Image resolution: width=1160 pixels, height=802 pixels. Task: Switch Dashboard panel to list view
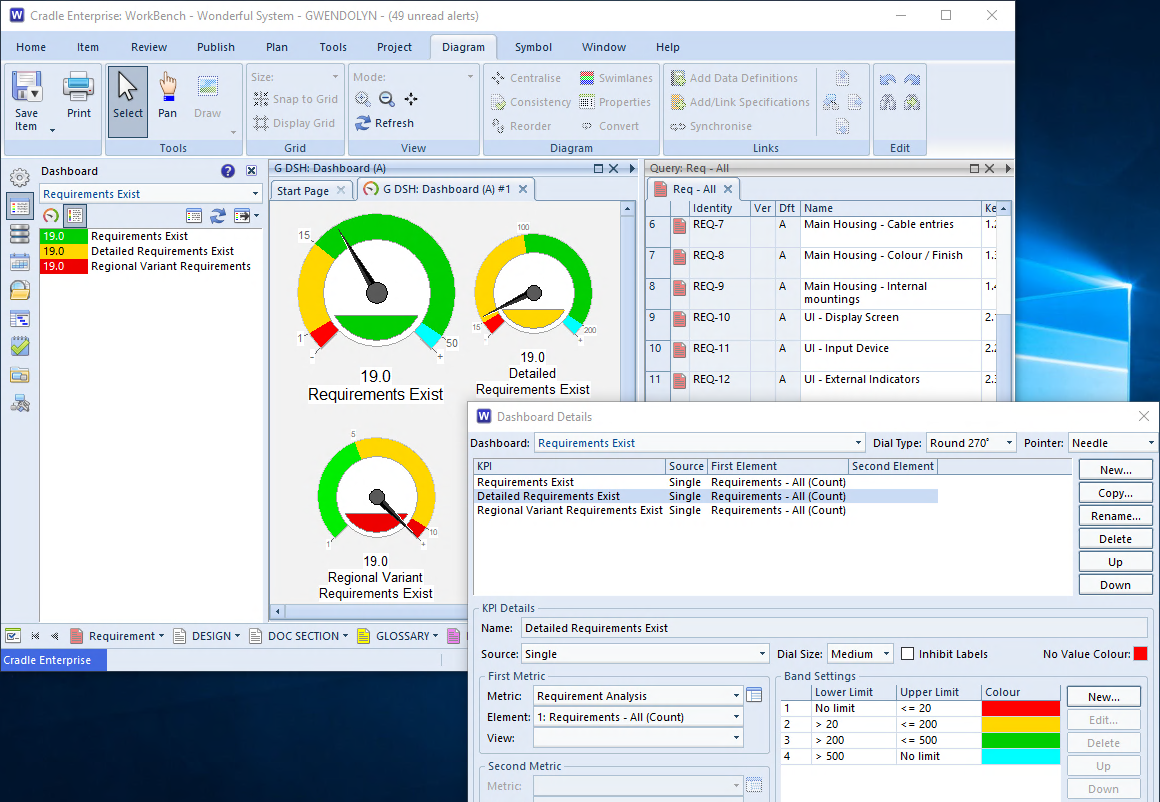[x=75, y=215]
